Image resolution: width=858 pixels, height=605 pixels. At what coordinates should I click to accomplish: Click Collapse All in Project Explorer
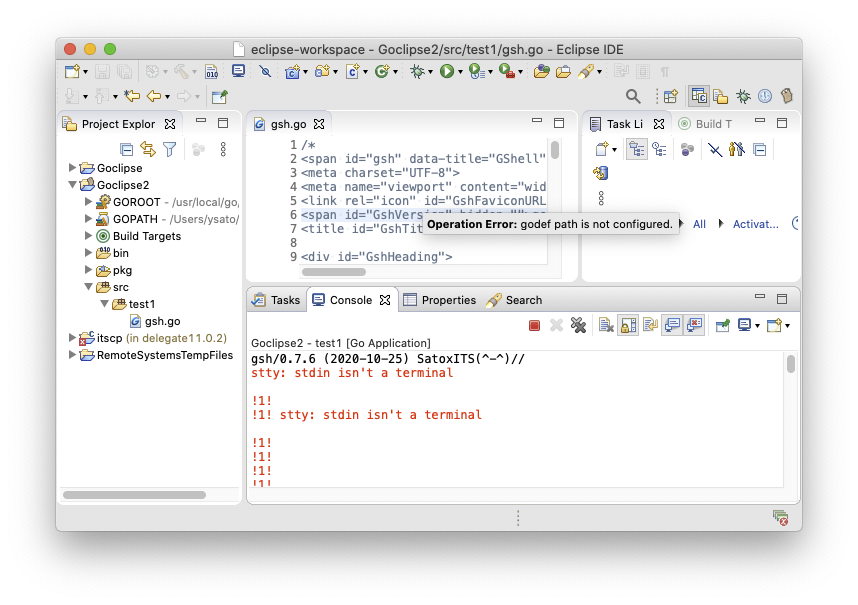126,149
